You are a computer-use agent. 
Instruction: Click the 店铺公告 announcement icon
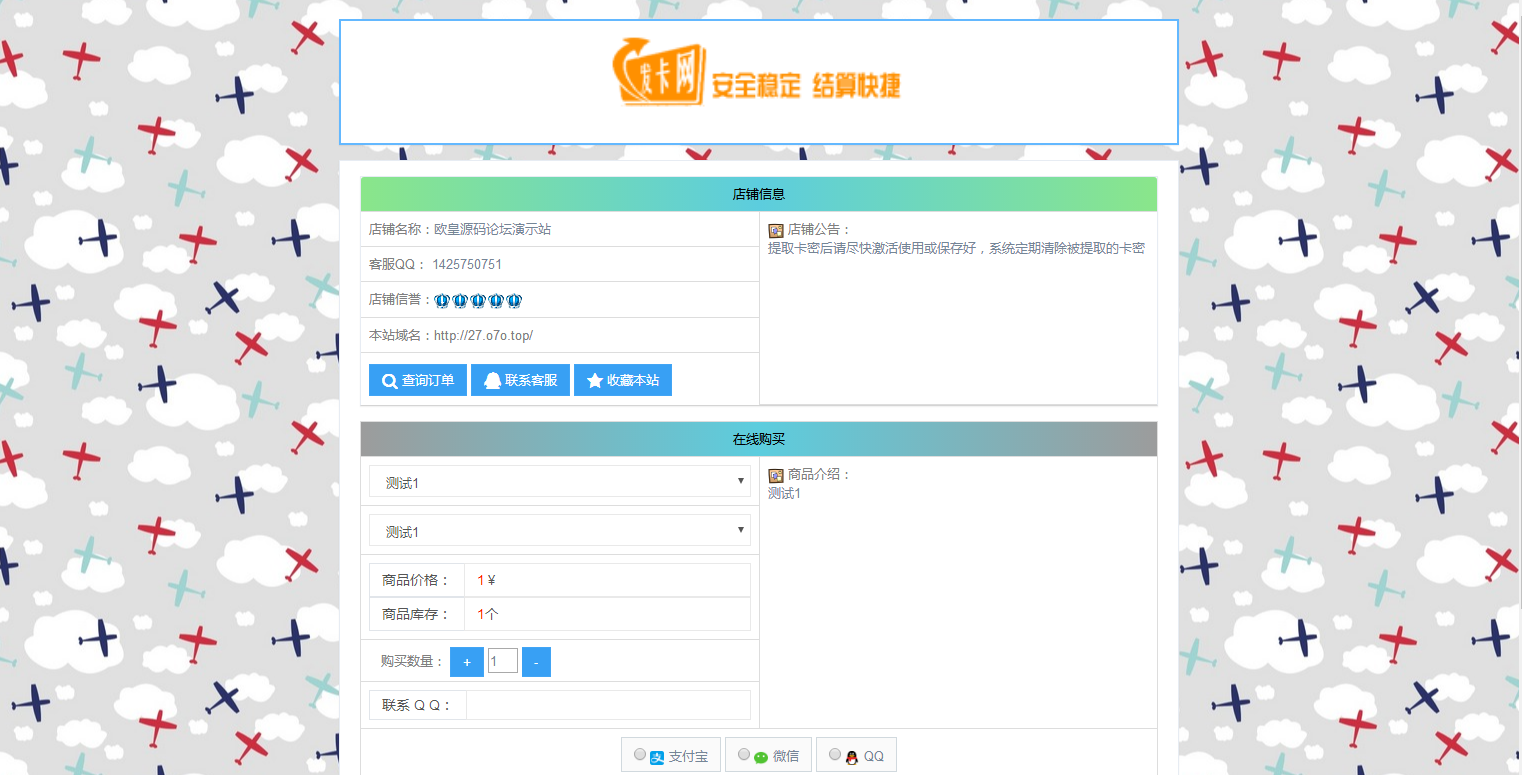(x=774, y=230)
